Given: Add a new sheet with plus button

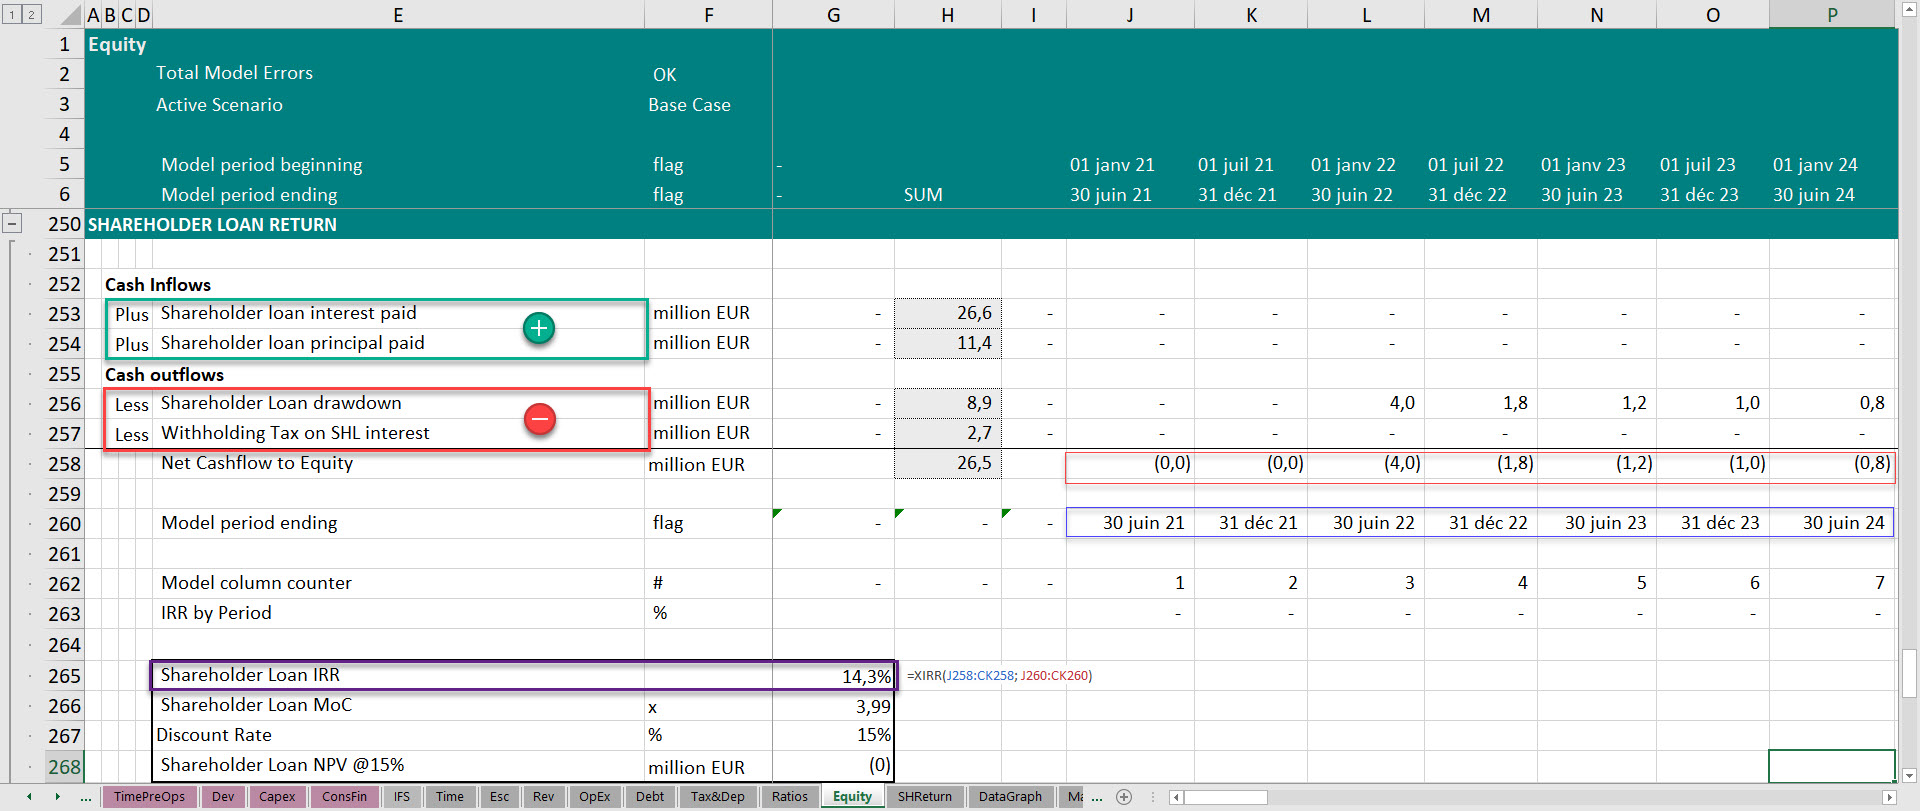Looking at the screenshot, I should pyautogui.click(x=1124, y=797).
